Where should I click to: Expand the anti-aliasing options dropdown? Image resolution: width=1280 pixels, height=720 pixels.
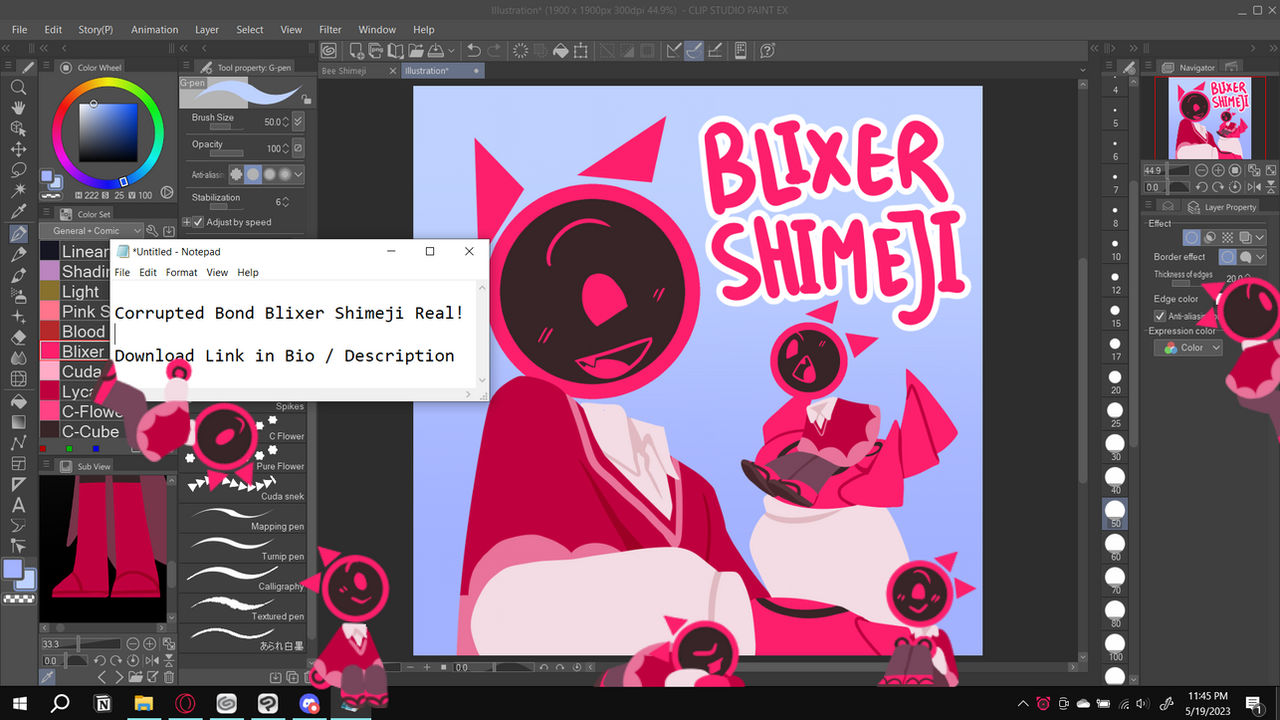coord(298,174)
